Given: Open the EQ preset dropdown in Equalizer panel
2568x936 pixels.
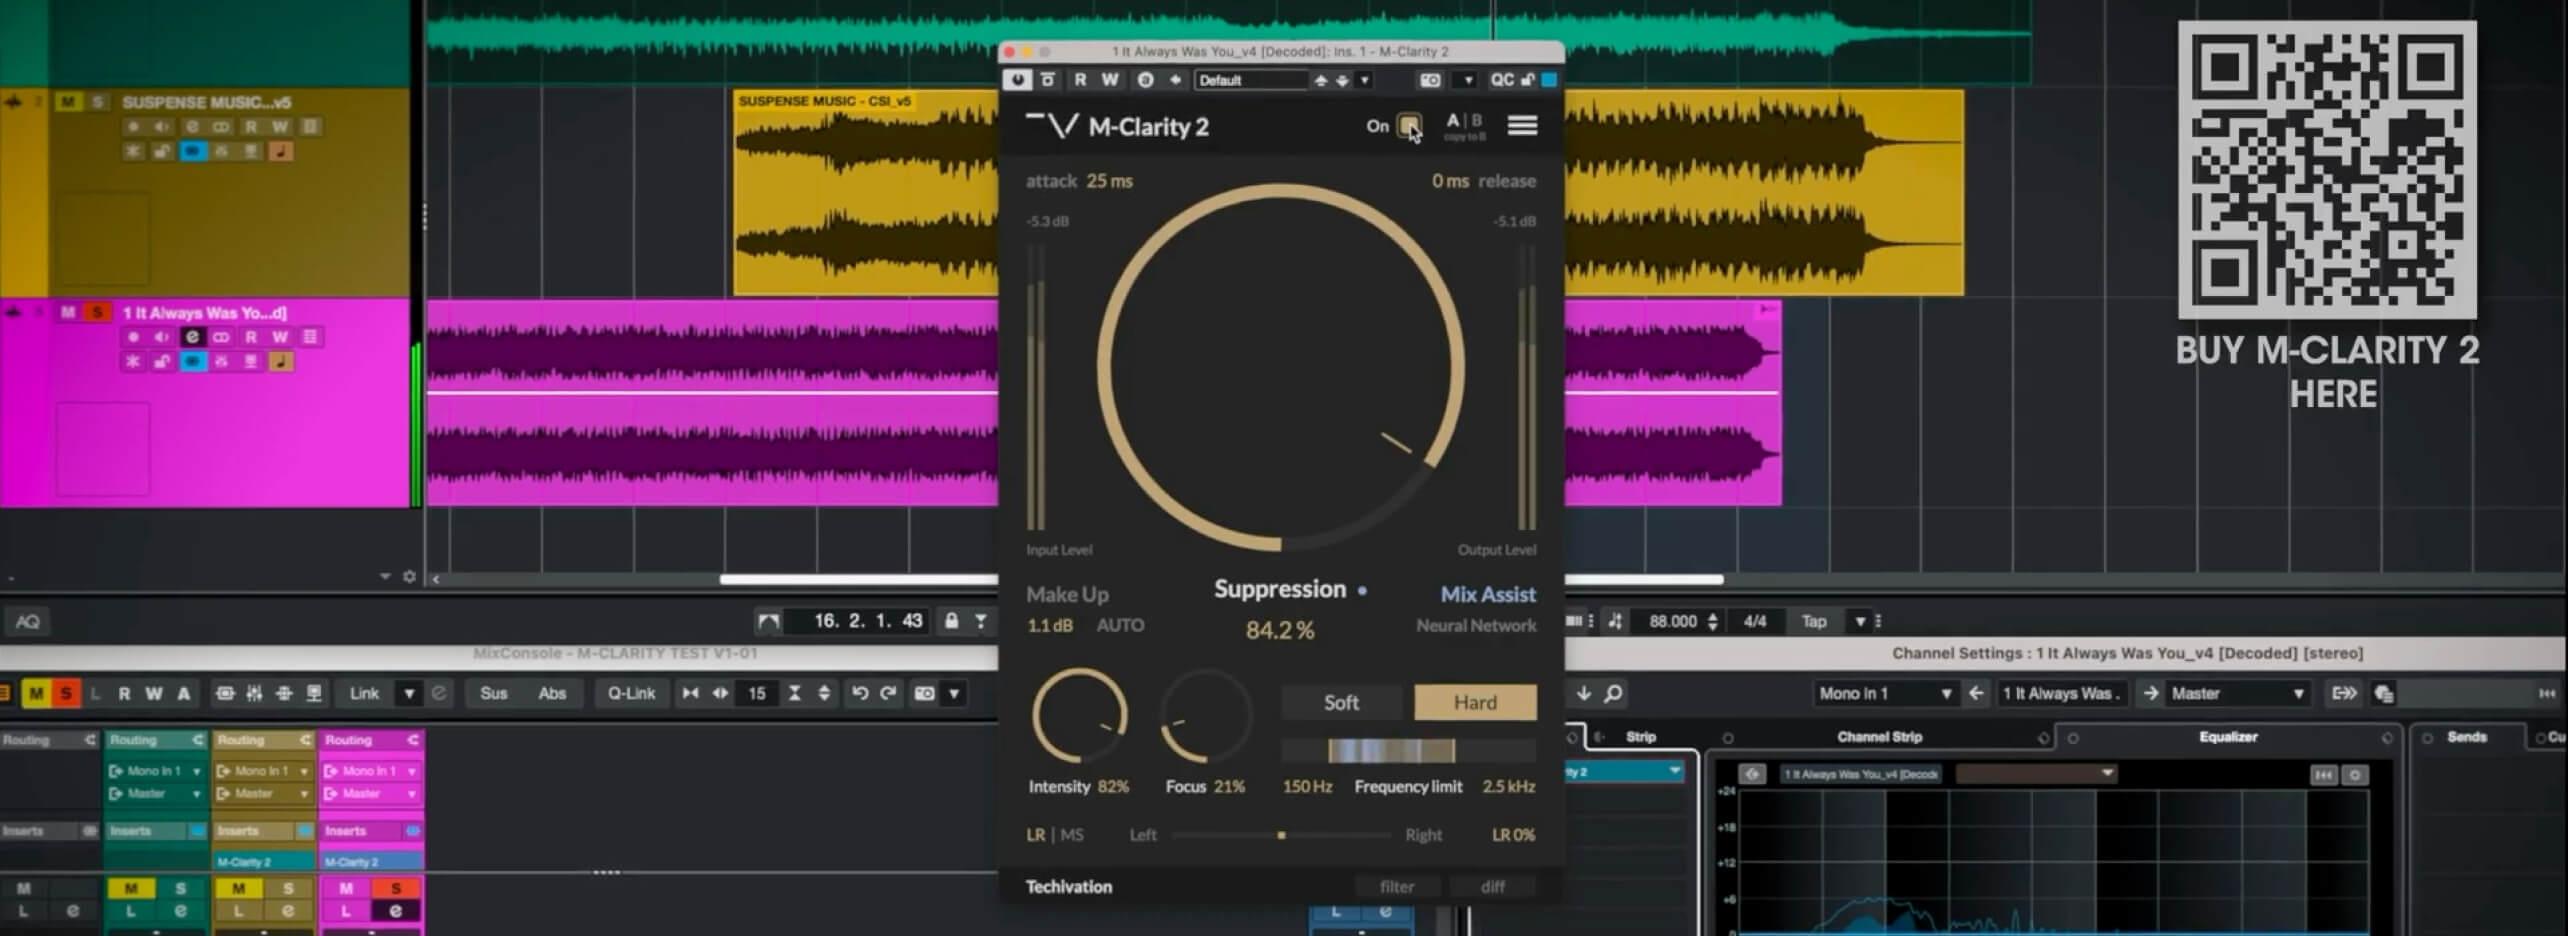Looking at the screenshot, I should point(2036,774).
